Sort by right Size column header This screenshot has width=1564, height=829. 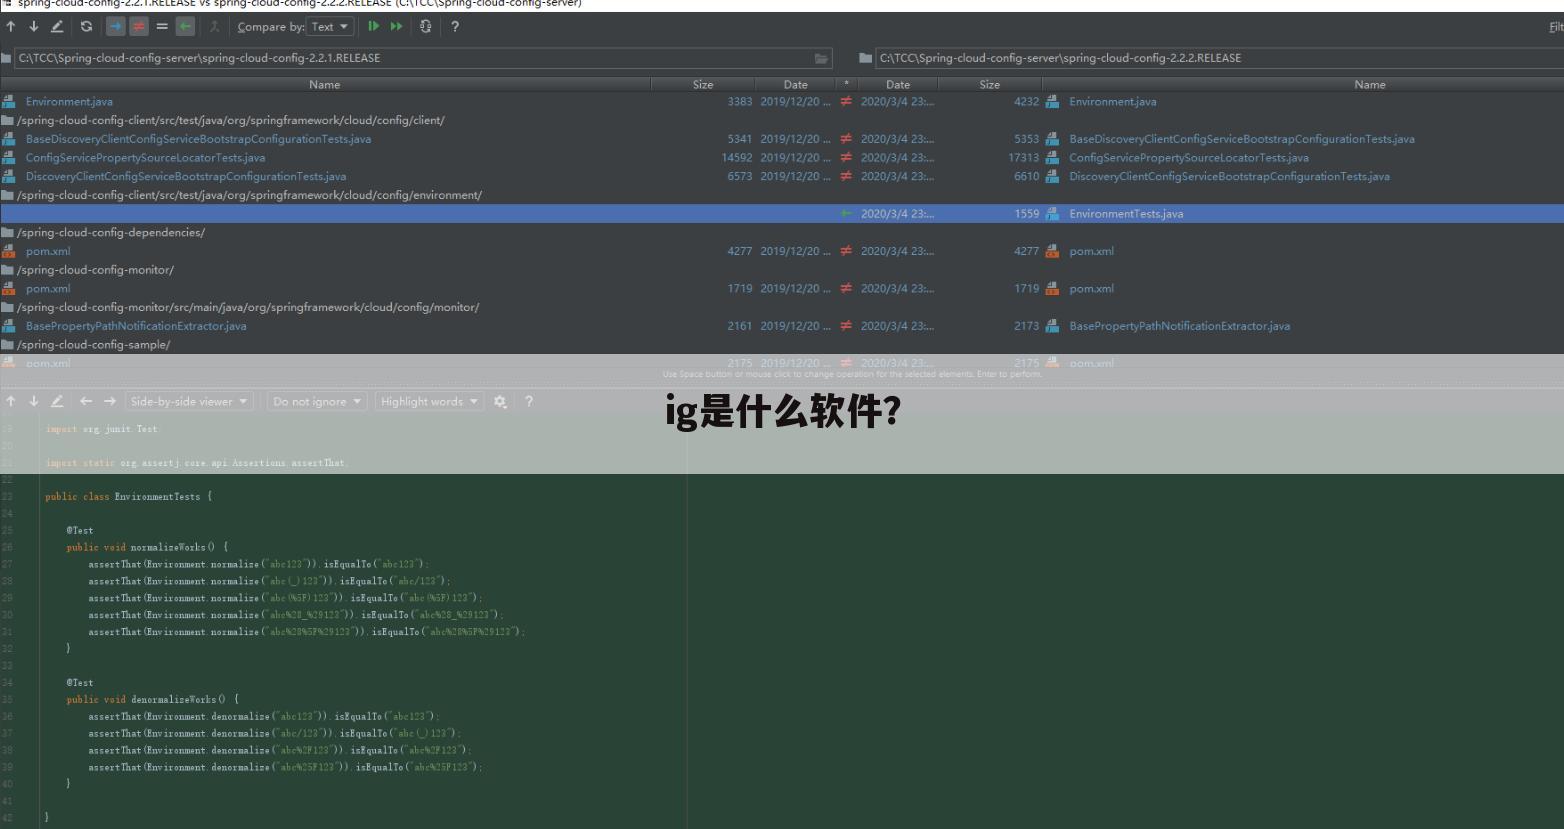pyautogui.click(x=990, y=85)
